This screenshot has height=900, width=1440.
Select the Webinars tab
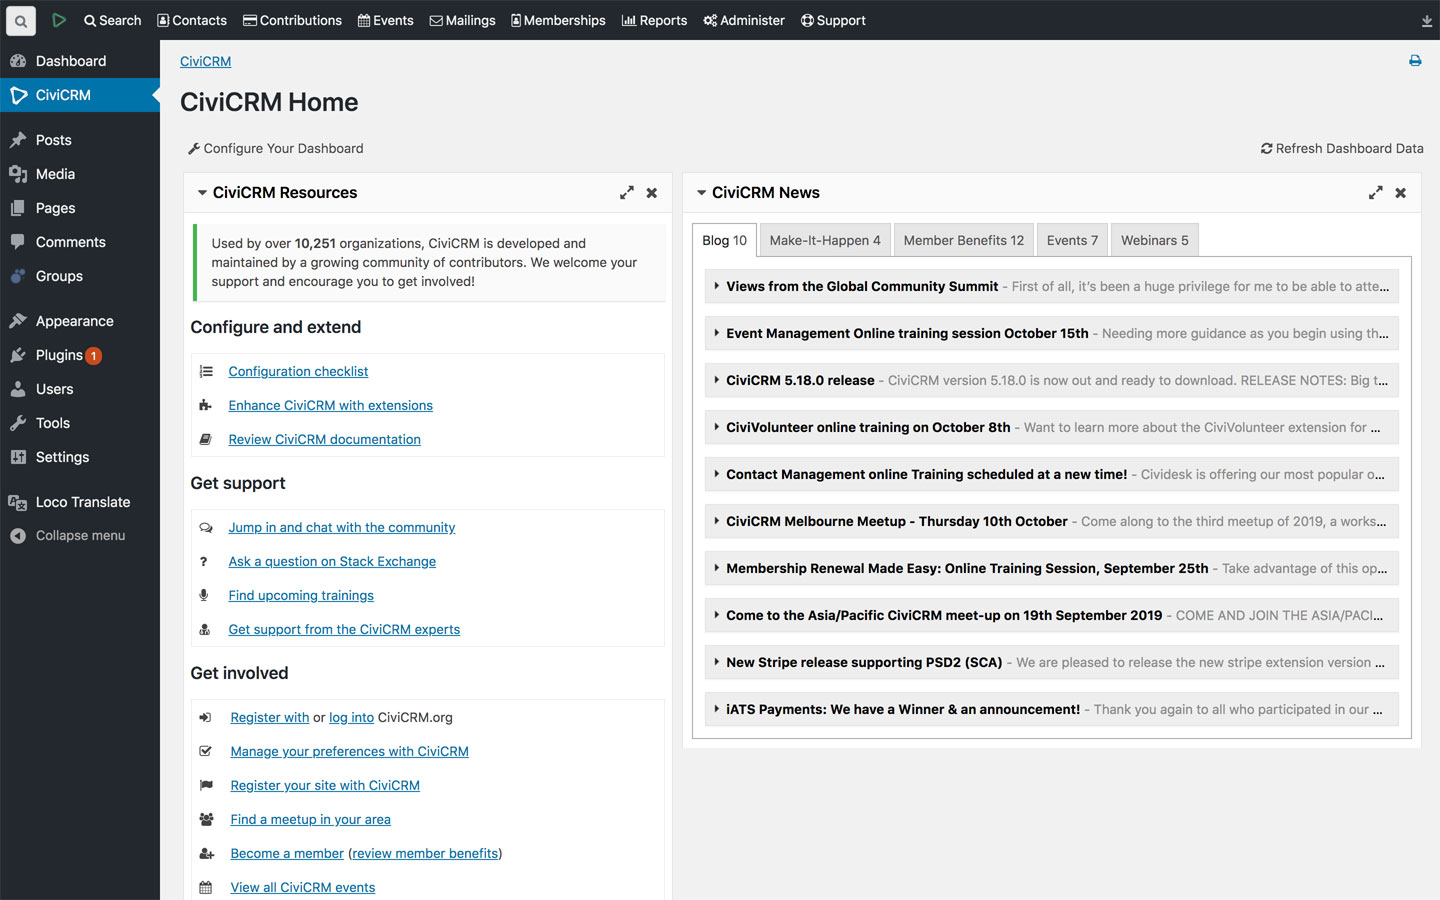(1154, 240)
